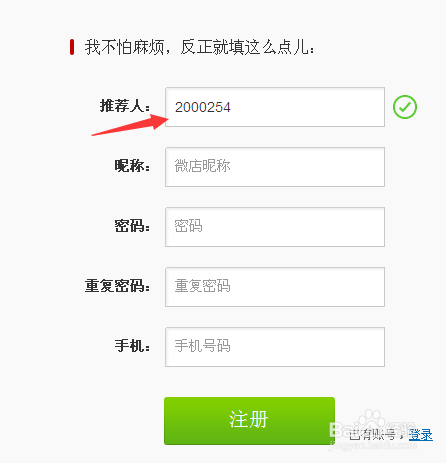Click the 我不怕麻烦 heading text

point(199,47)
